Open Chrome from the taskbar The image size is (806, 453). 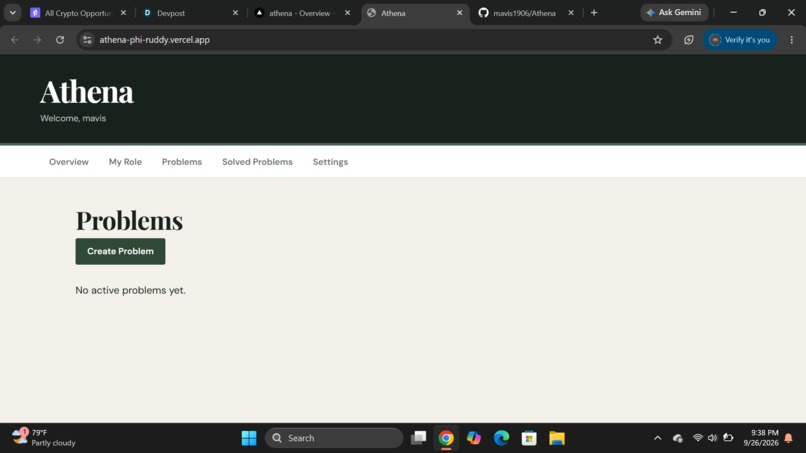tap(446, 438)
